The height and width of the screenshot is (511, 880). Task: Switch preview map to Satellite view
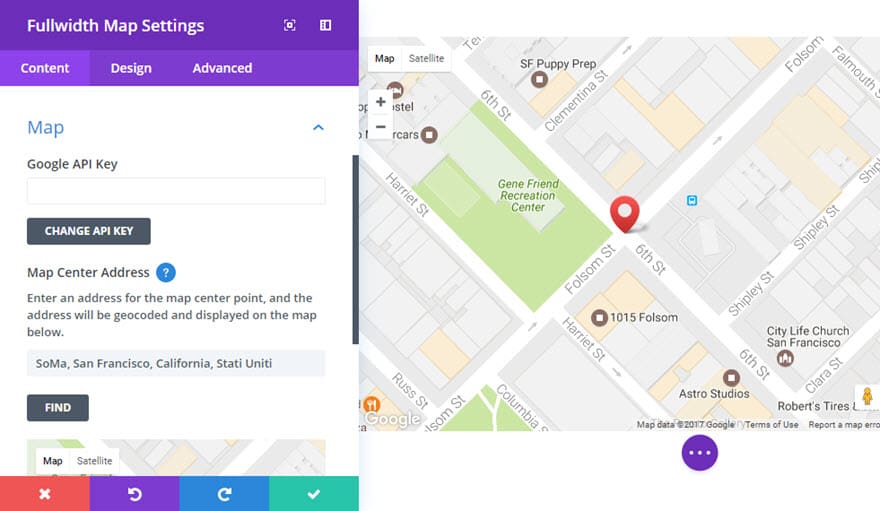(x=95, y=461)
